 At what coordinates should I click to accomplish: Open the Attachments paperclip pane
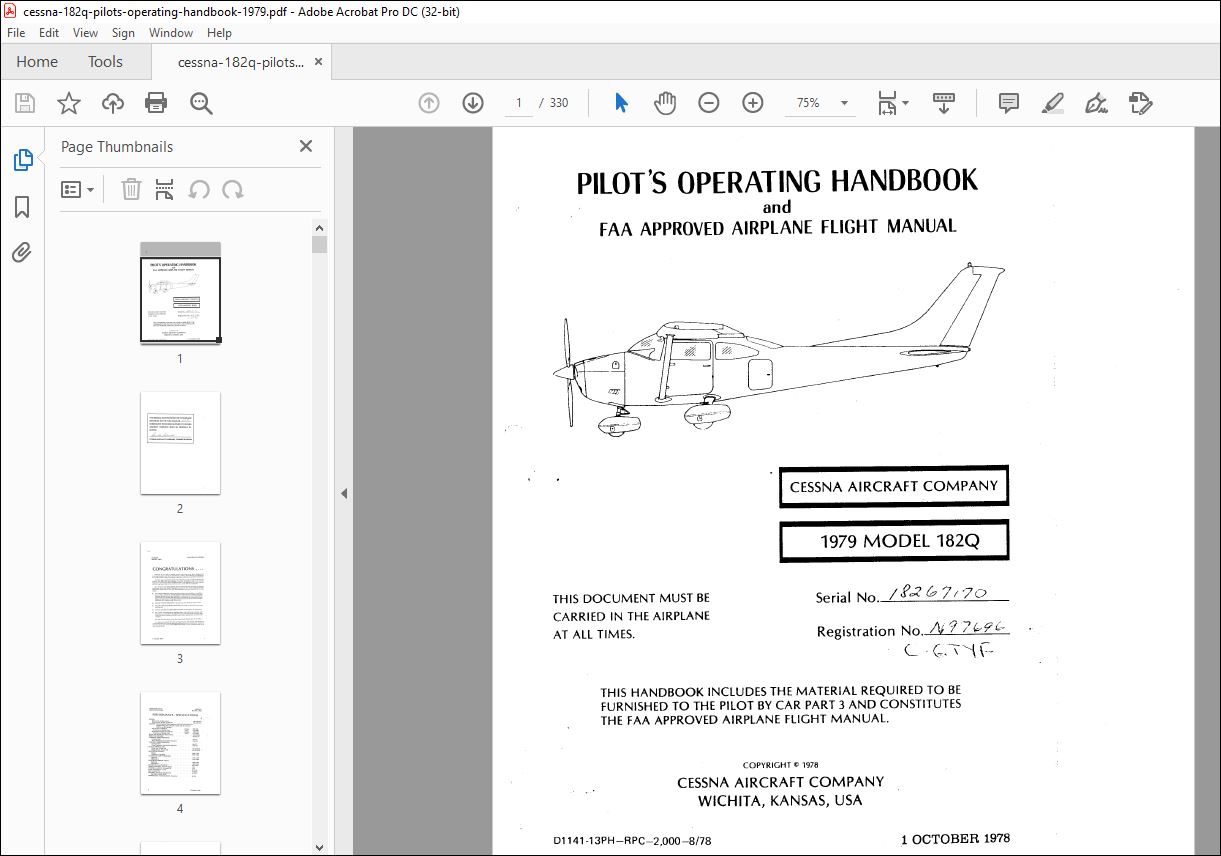[22, 252]
